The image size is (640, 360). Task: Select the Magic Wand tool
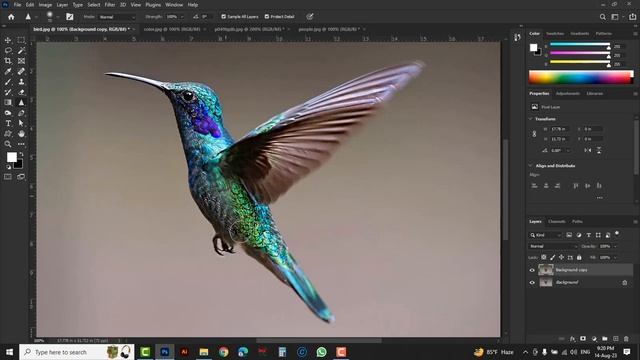click(21, 51)
